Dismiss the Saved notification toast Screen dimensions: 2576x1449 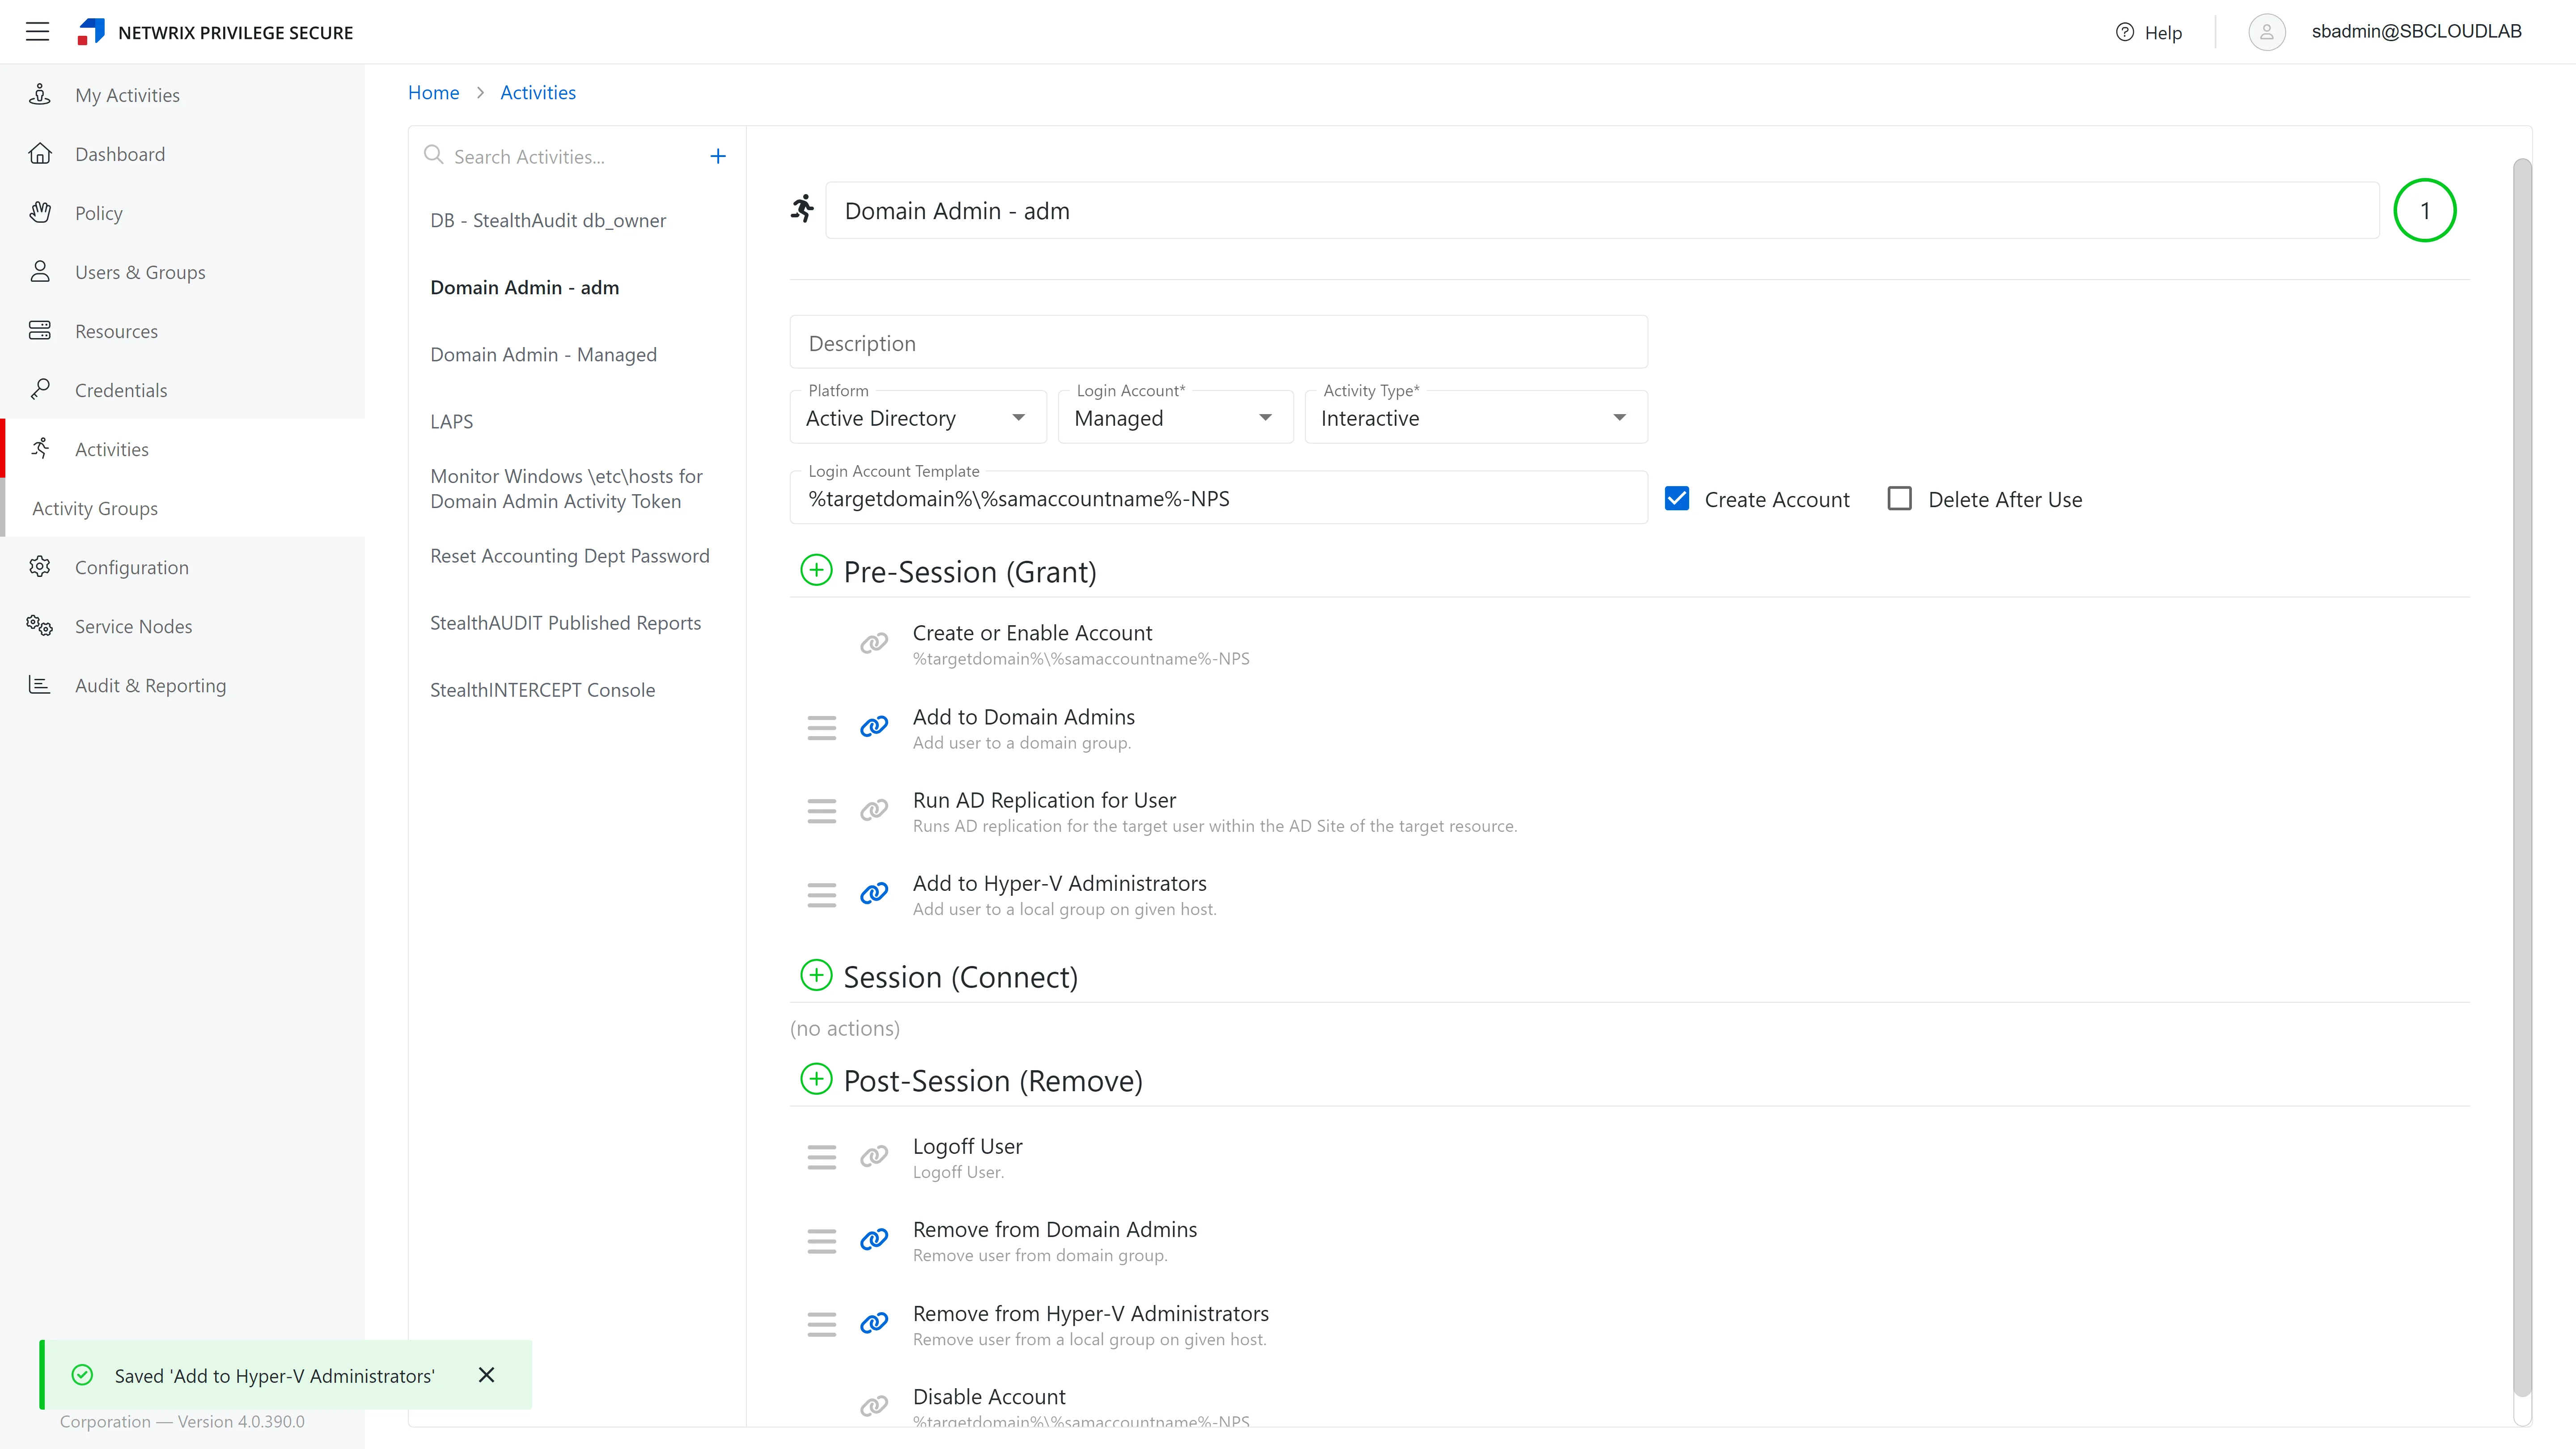pos(487,1375)
